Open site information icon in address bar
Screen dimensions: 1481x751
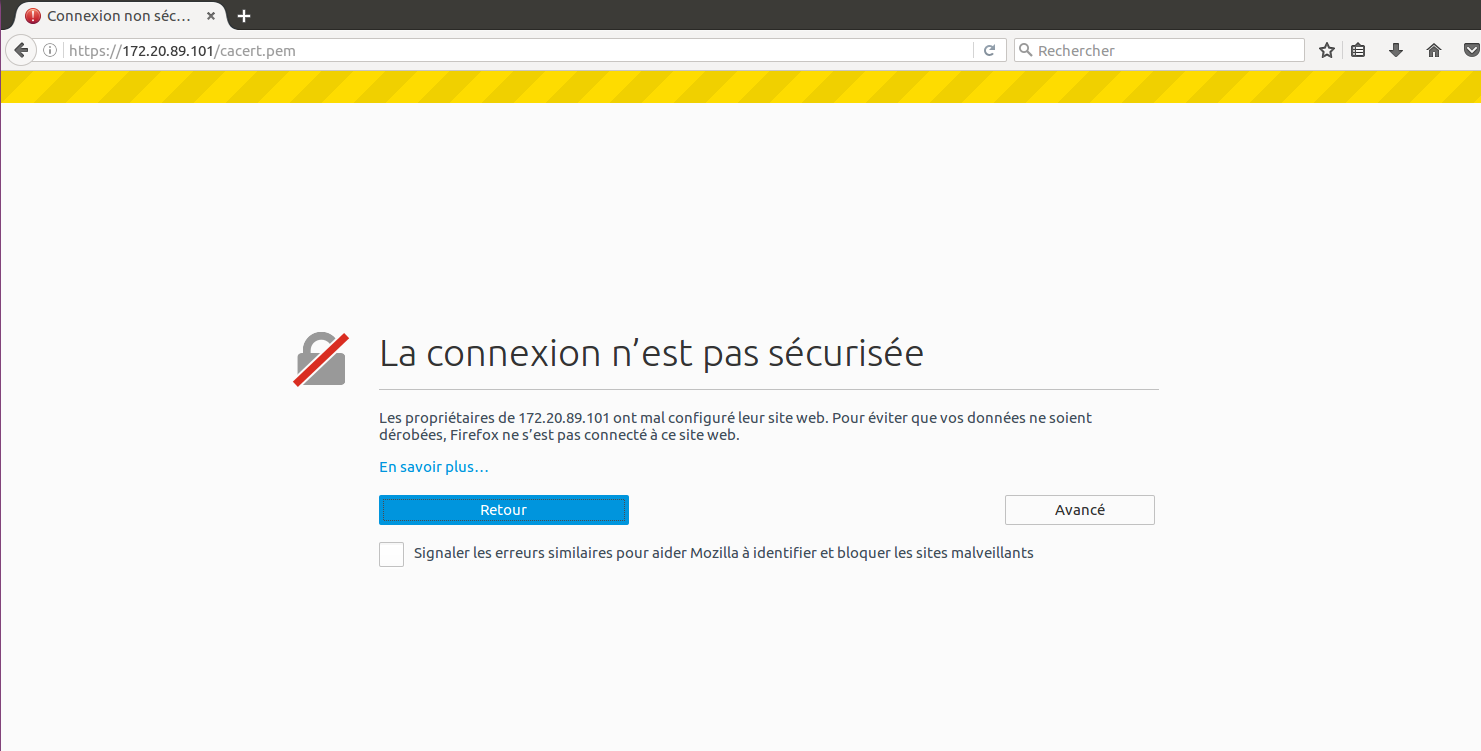tap(50, 51)
